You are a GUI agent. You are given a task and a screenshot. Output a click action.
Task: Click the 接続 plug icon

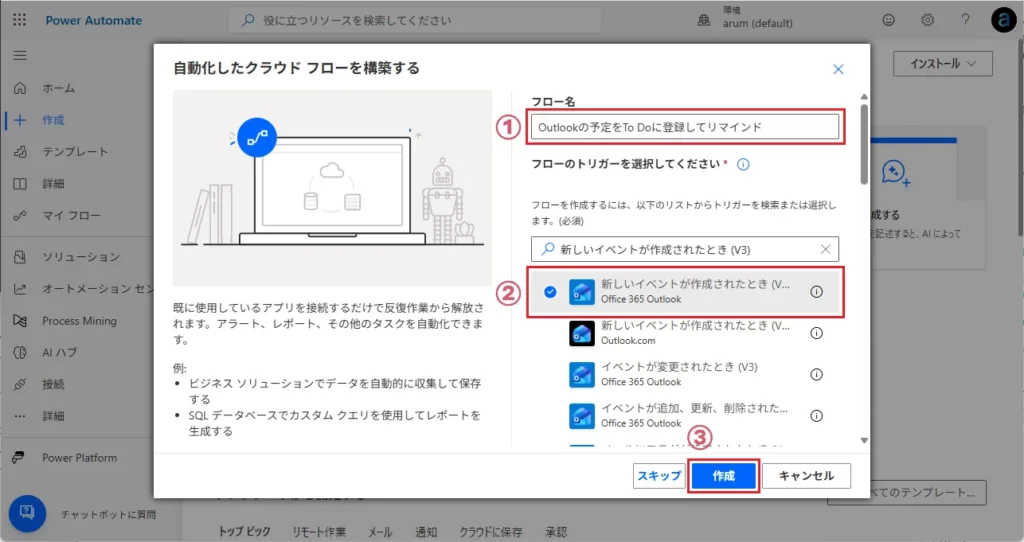click(x=20, y=384)
